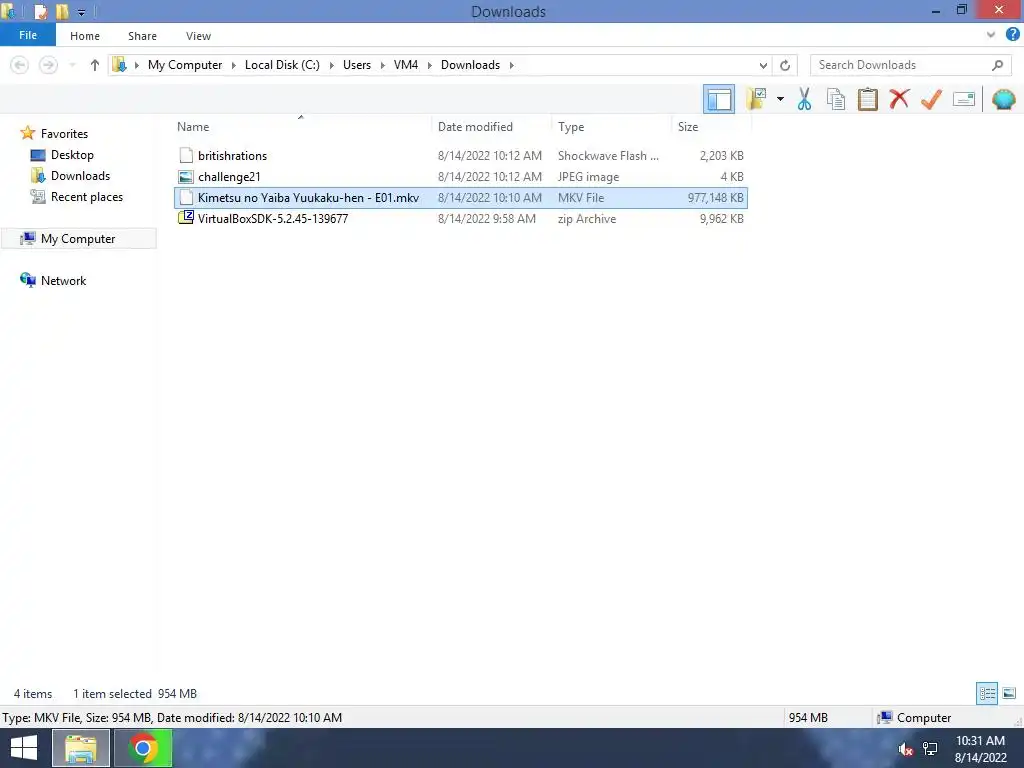This screenshot has height=768, width=1024.
Task: Switch to large icons view in status bar
Action: point(1009,693)
